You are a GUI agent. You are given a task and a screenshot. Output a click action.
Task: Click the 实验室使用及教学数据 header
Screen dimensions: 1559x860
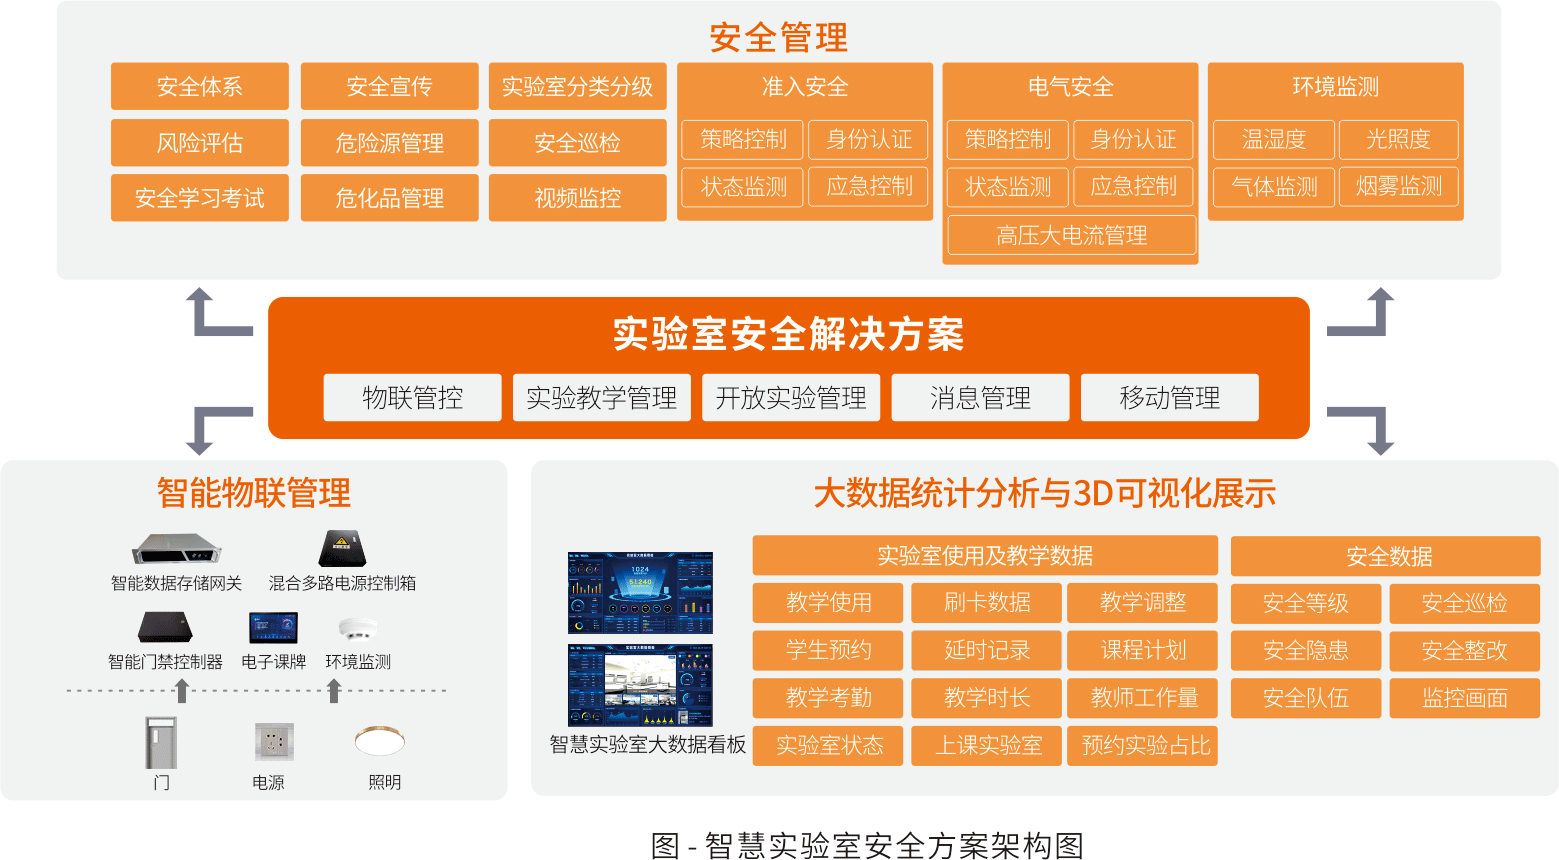pos(984,556)
